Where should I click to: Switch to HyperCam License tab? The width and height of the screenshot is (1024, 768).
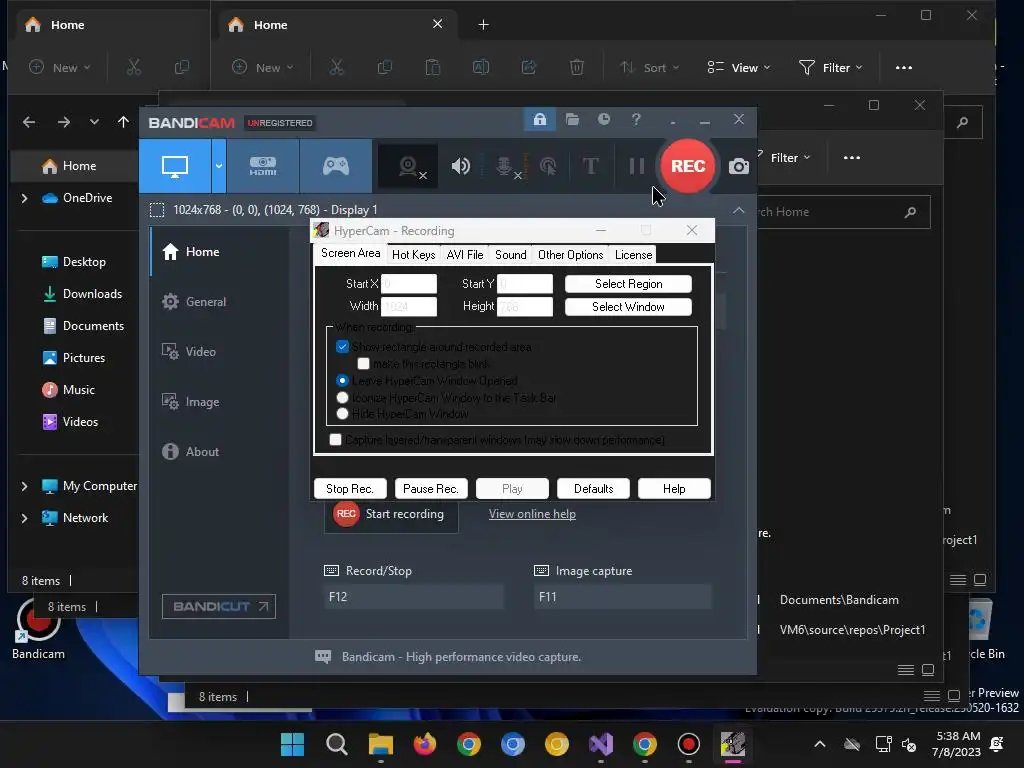[x=633, y=255]
